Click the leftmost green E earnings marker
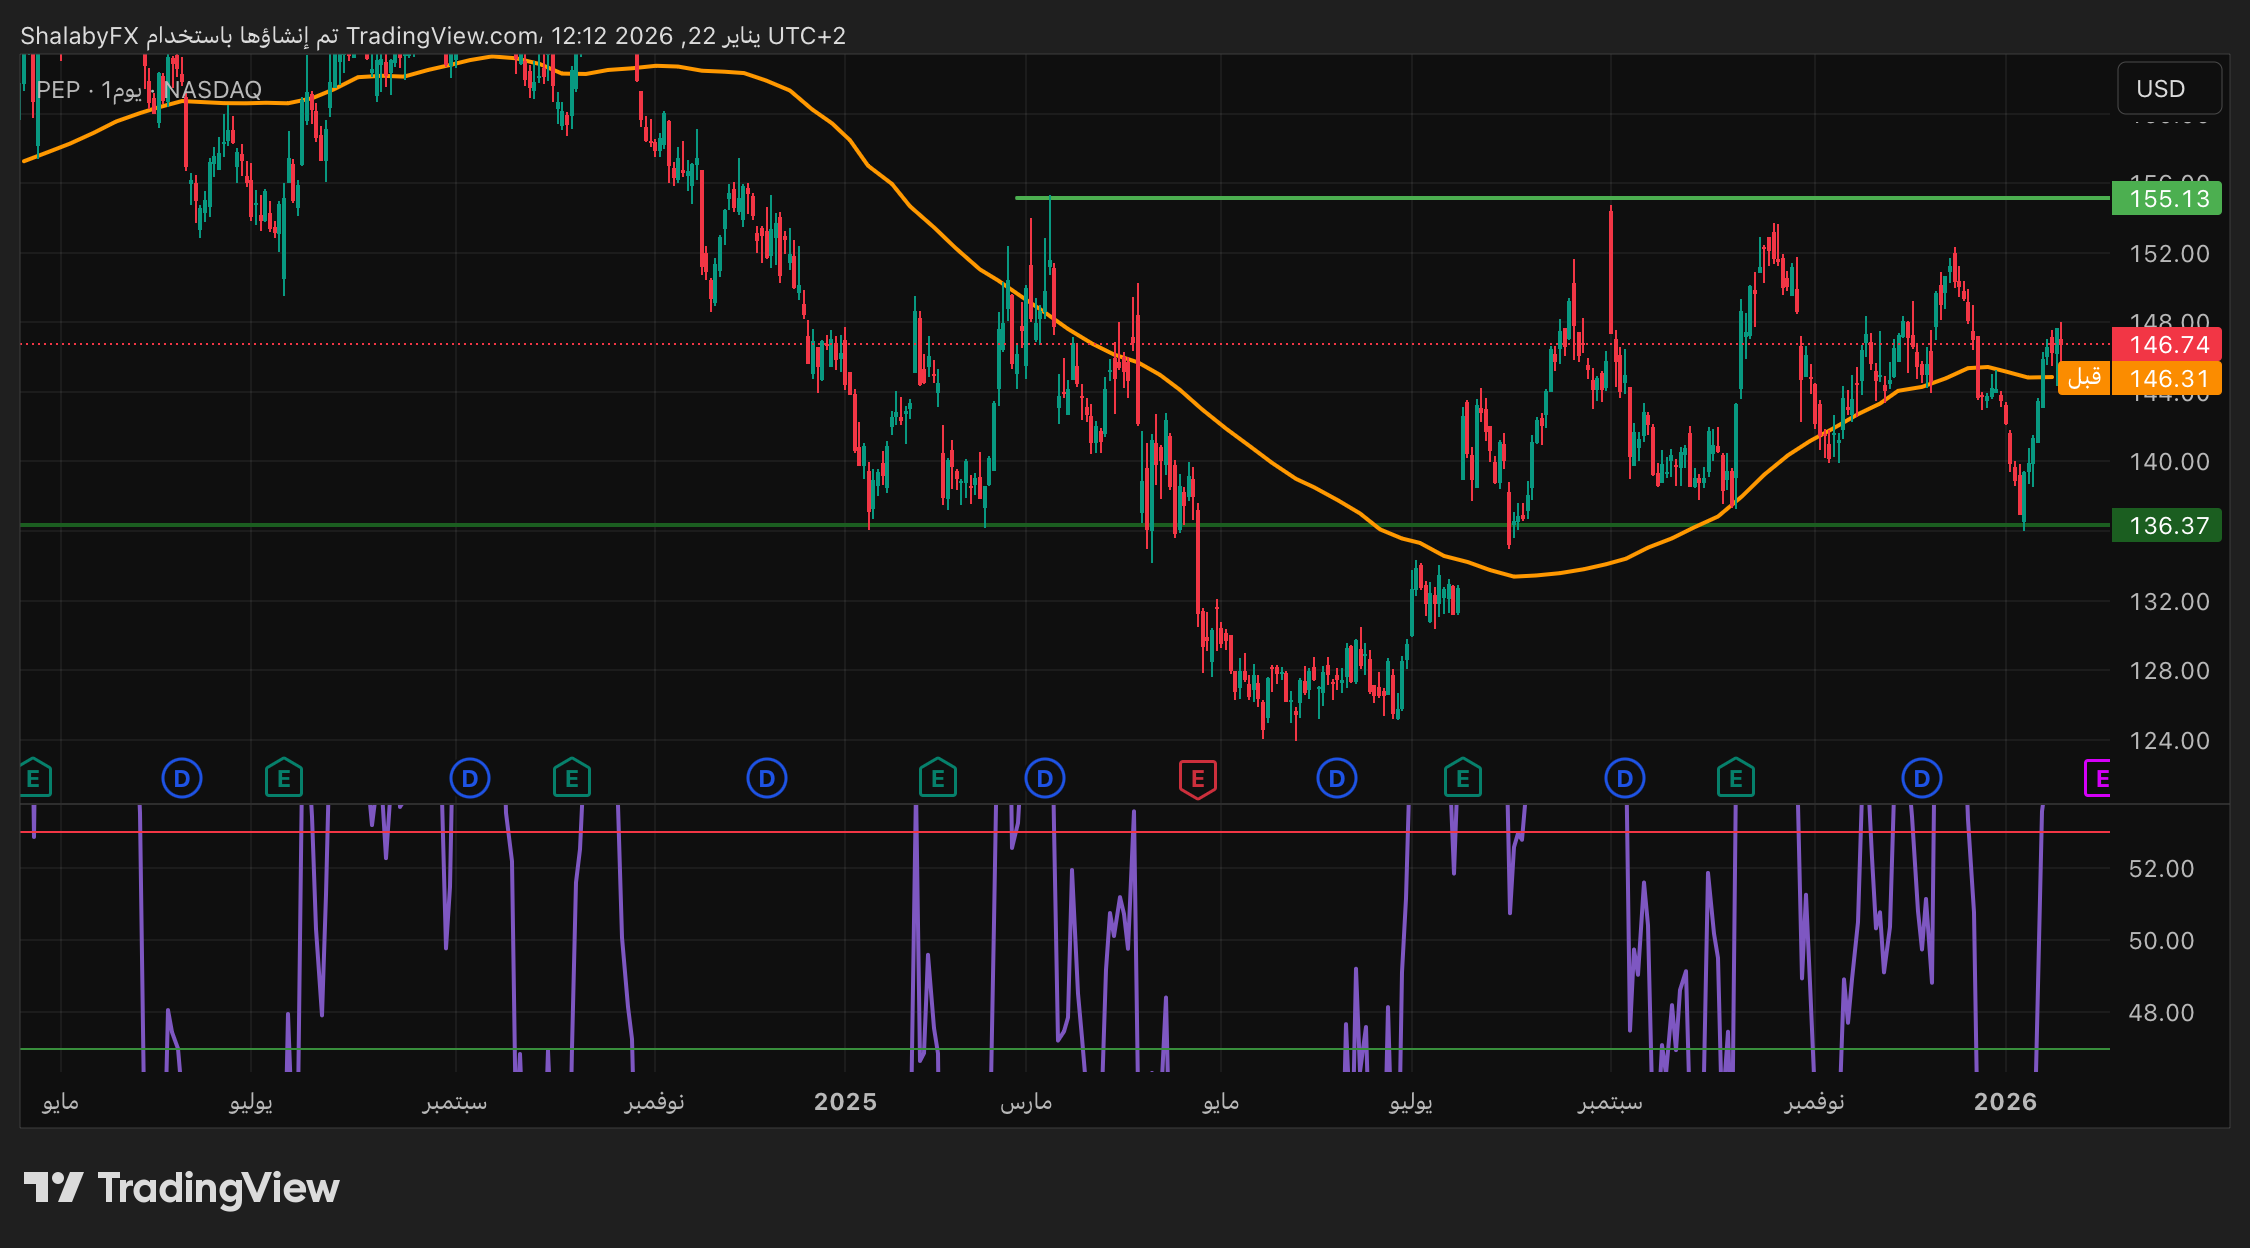The width and height of the screenshot is (2250, 1248). tap(34, 778)
